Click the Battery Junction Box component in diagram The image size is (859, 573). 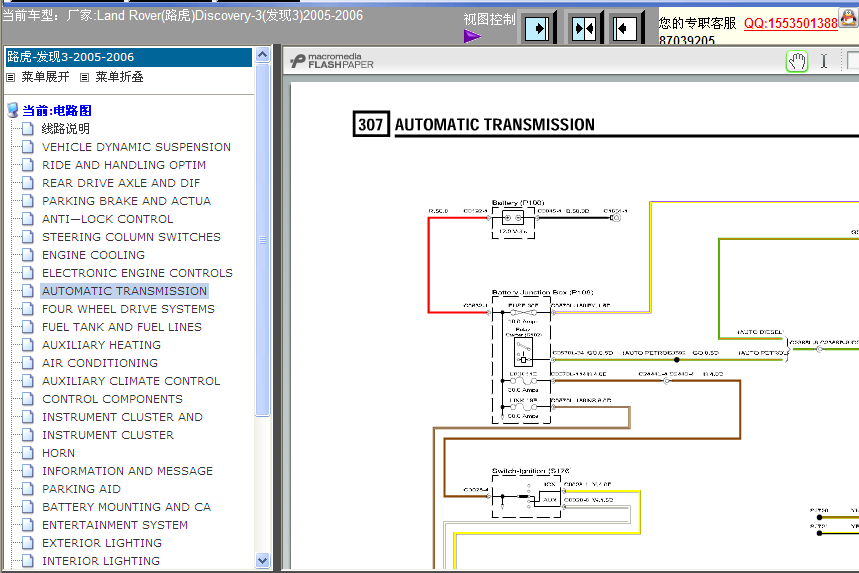(522, 359)
